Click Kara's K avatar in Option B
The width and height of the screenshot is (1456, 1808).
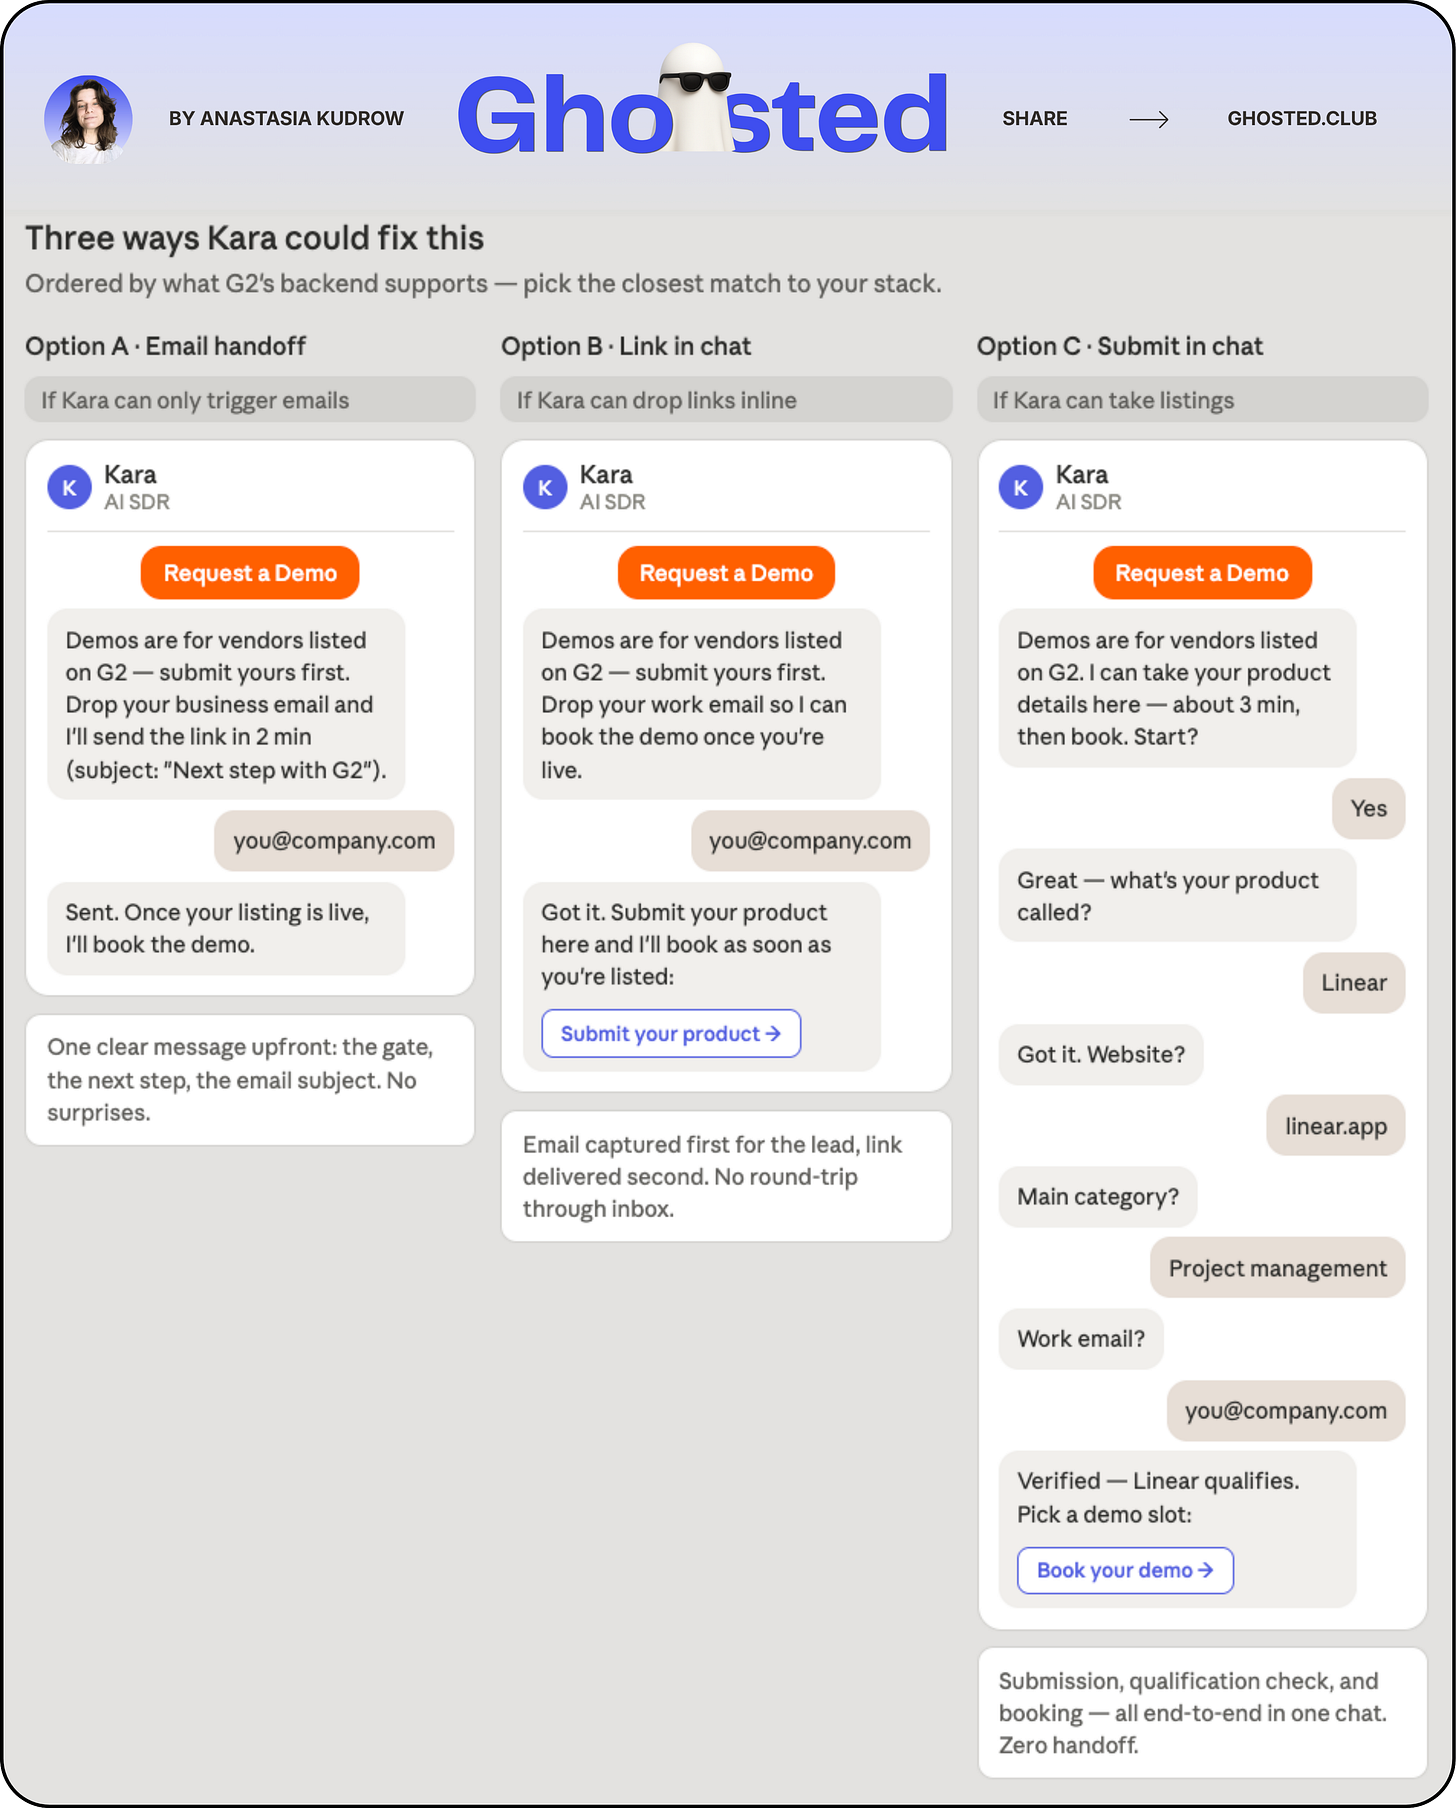(x=545, y=488)
